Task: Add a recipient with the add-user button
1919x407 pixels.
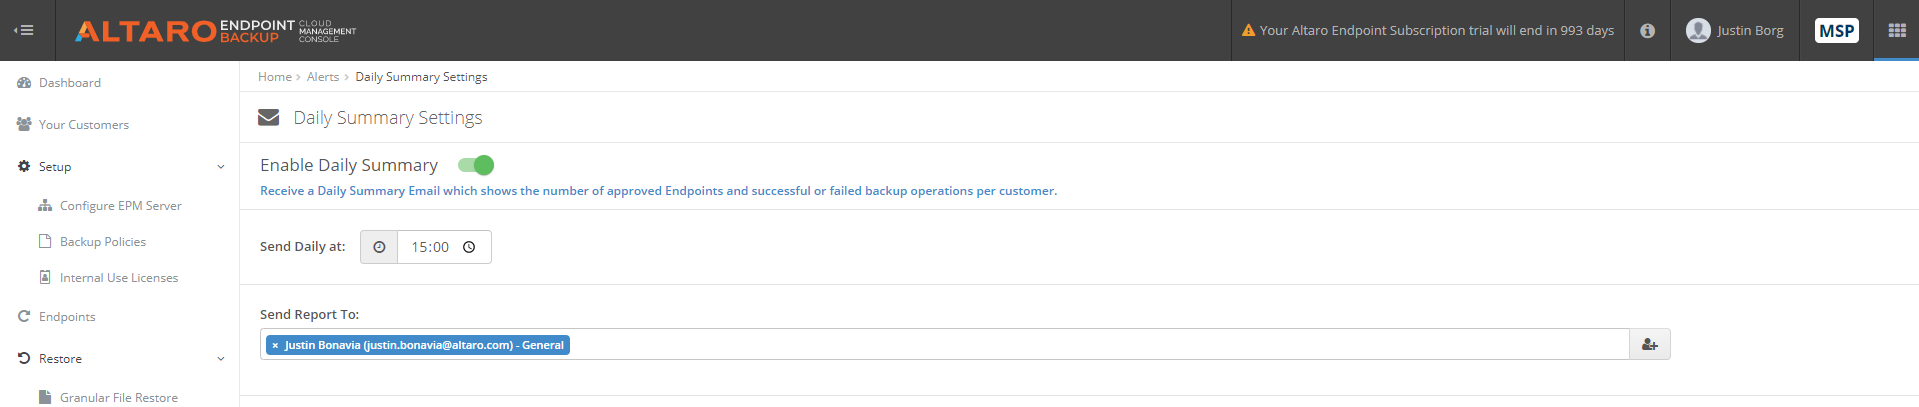Action: pyautogui.click(x=1650, y=344)
